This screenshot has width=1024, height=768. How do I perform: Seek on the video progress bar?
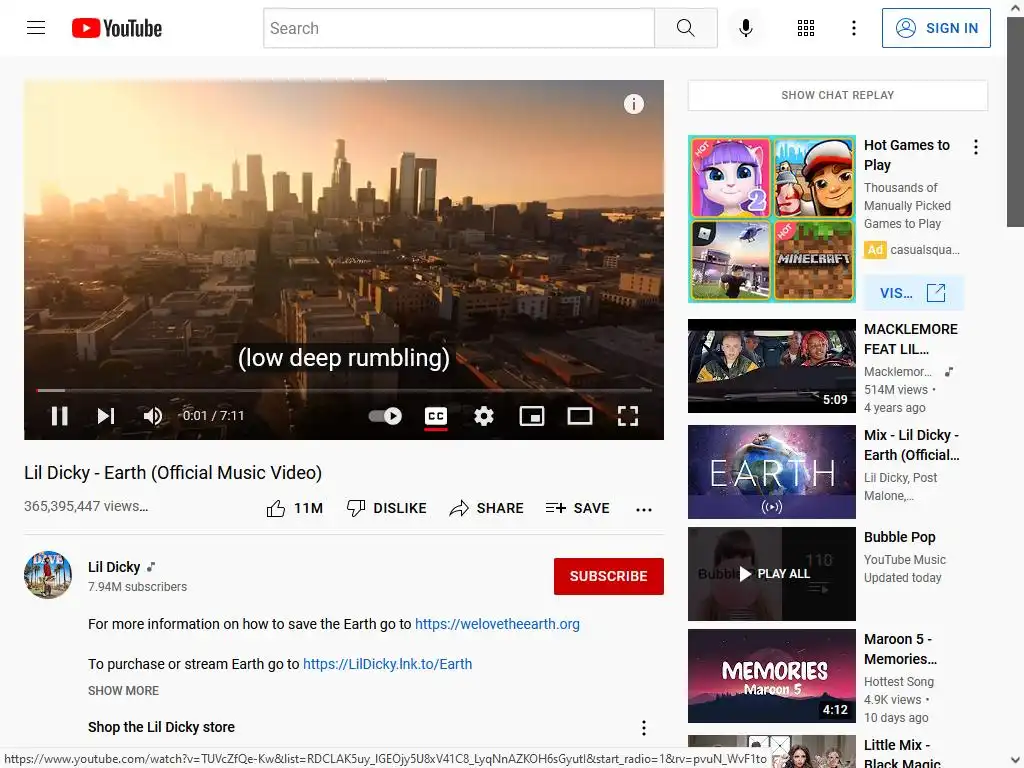click(344, 391)
